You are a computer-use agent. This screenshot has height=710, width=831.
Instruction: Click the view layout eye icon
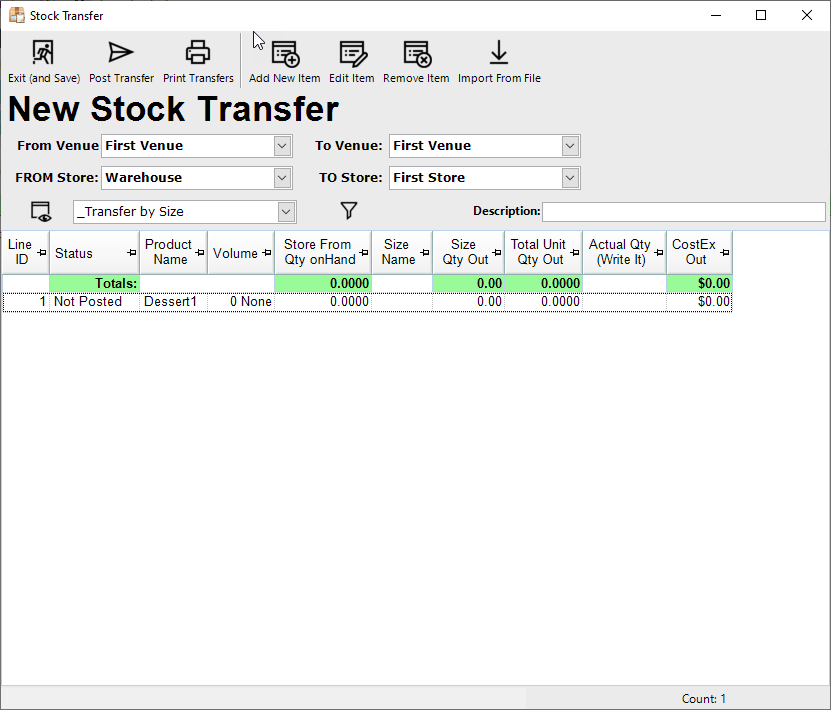tap(41, 211)
